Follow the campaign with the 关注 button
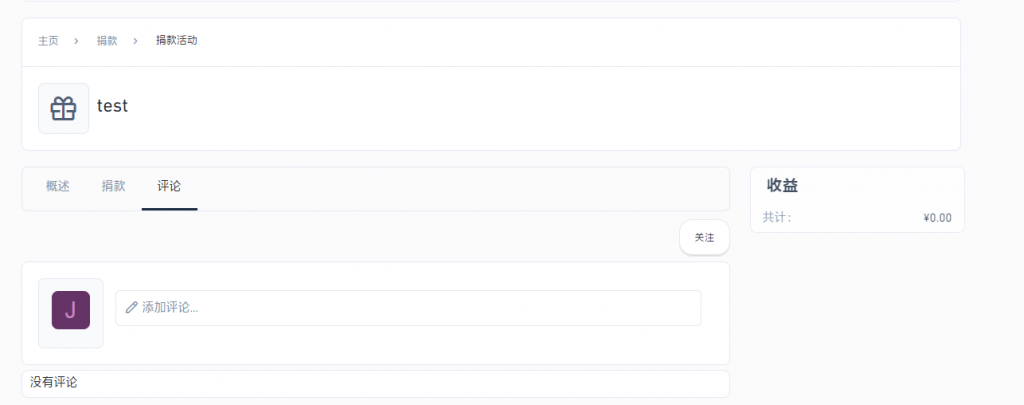The height and width of the screenshot is (405, 1024). pyautogui.click(x=704, y=238)
